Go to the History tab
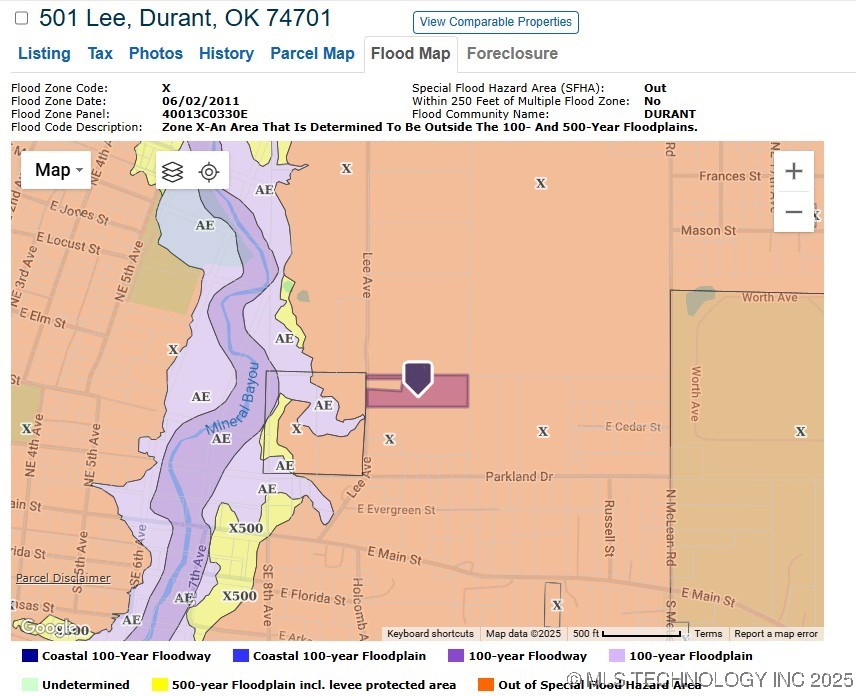Screen dimensions: 856x697 (226, 53)
